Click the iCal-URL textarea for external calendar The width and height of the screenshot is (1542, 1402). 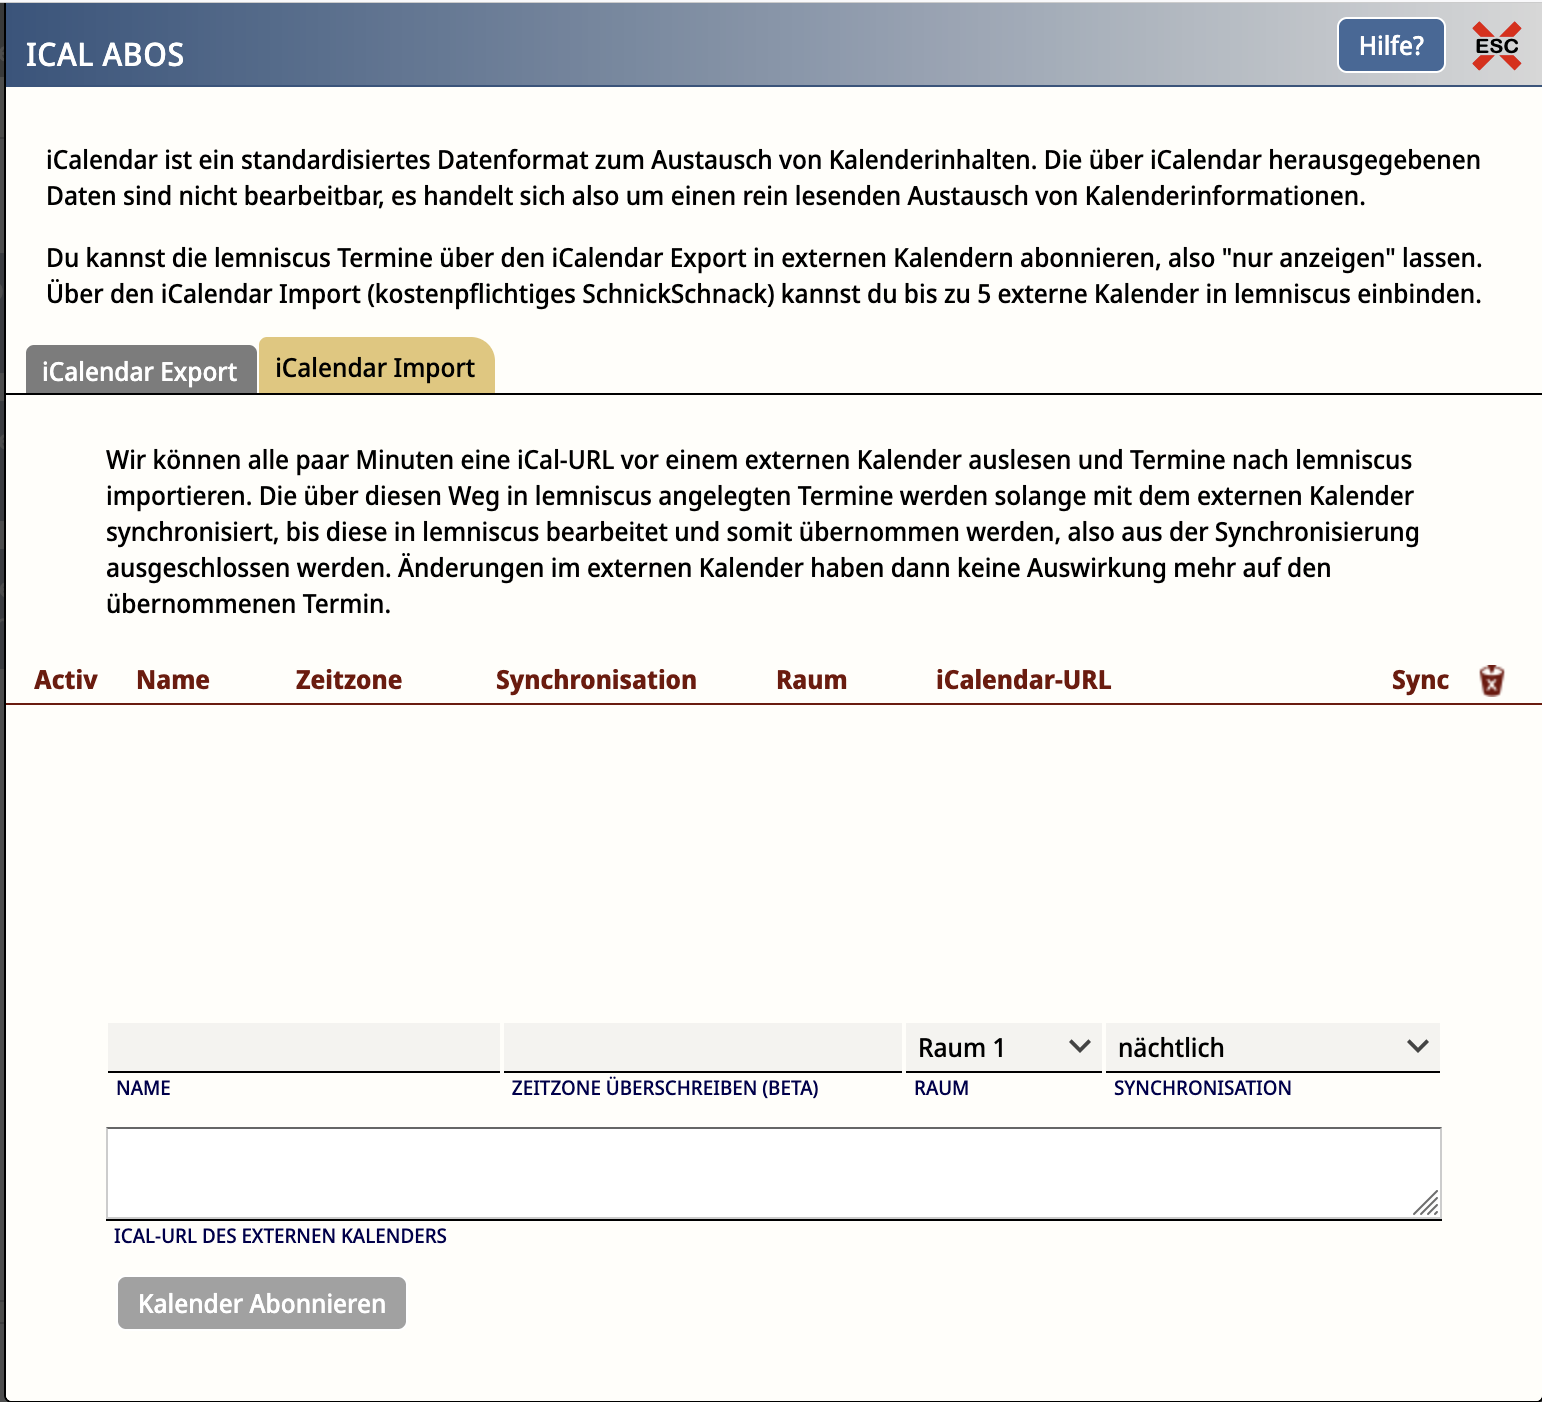pyautogui.click(x=774, y=1173)
